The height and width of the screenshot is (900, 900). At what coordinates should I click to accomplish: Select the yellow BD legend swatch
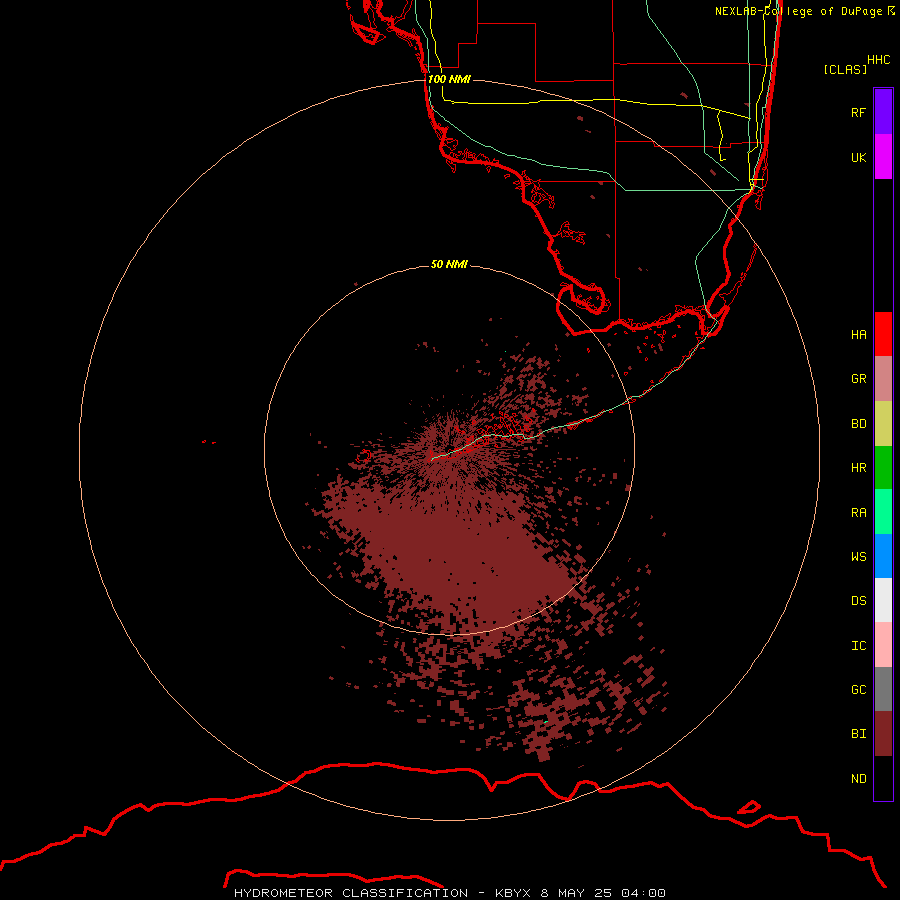coord(883,424)
